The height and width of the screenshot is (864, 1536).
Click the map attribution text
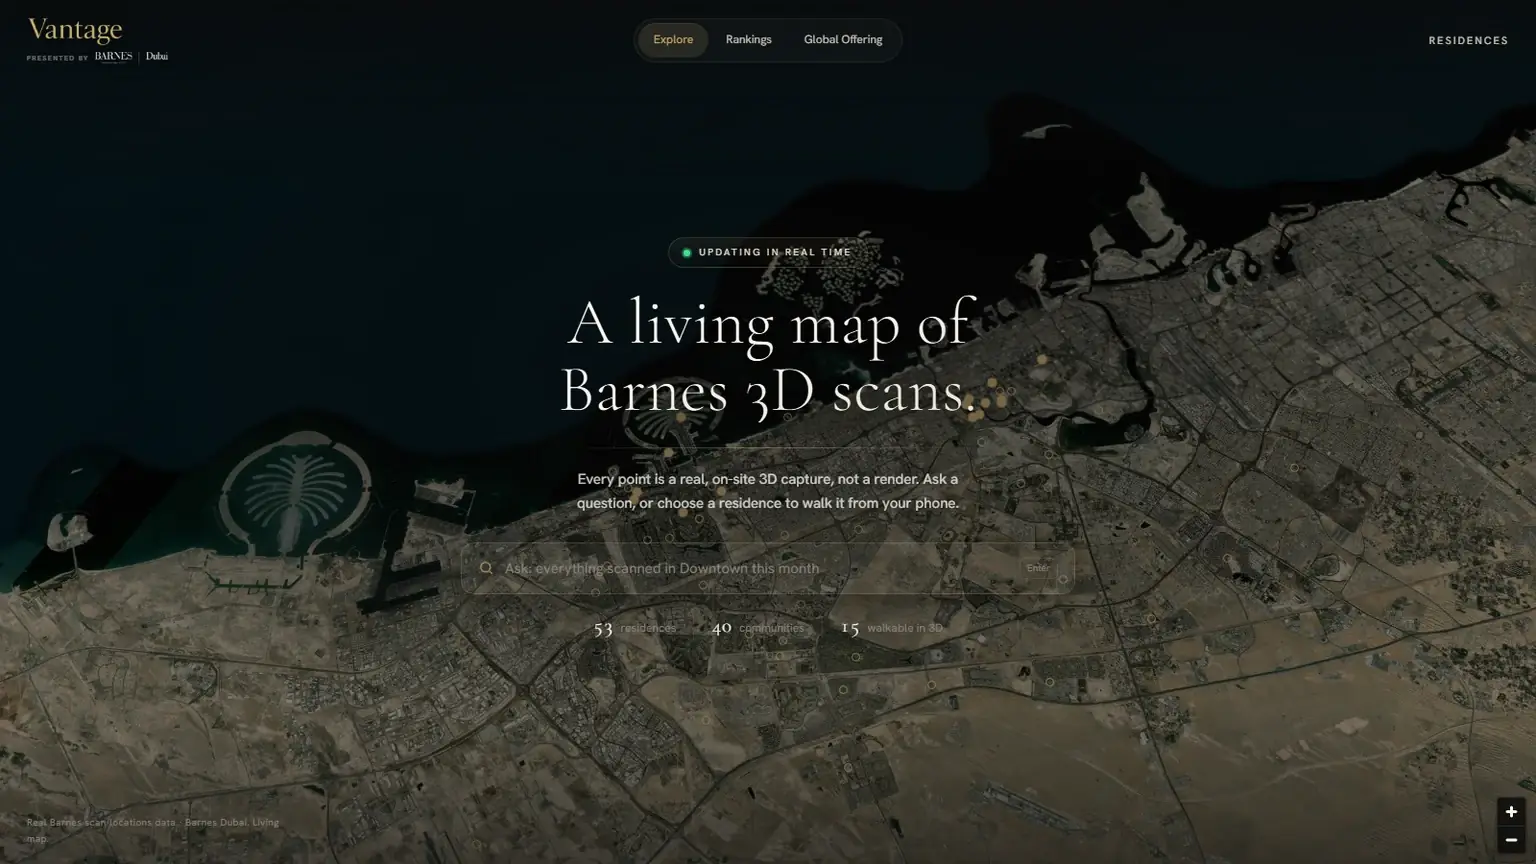[x=153, y=830]
